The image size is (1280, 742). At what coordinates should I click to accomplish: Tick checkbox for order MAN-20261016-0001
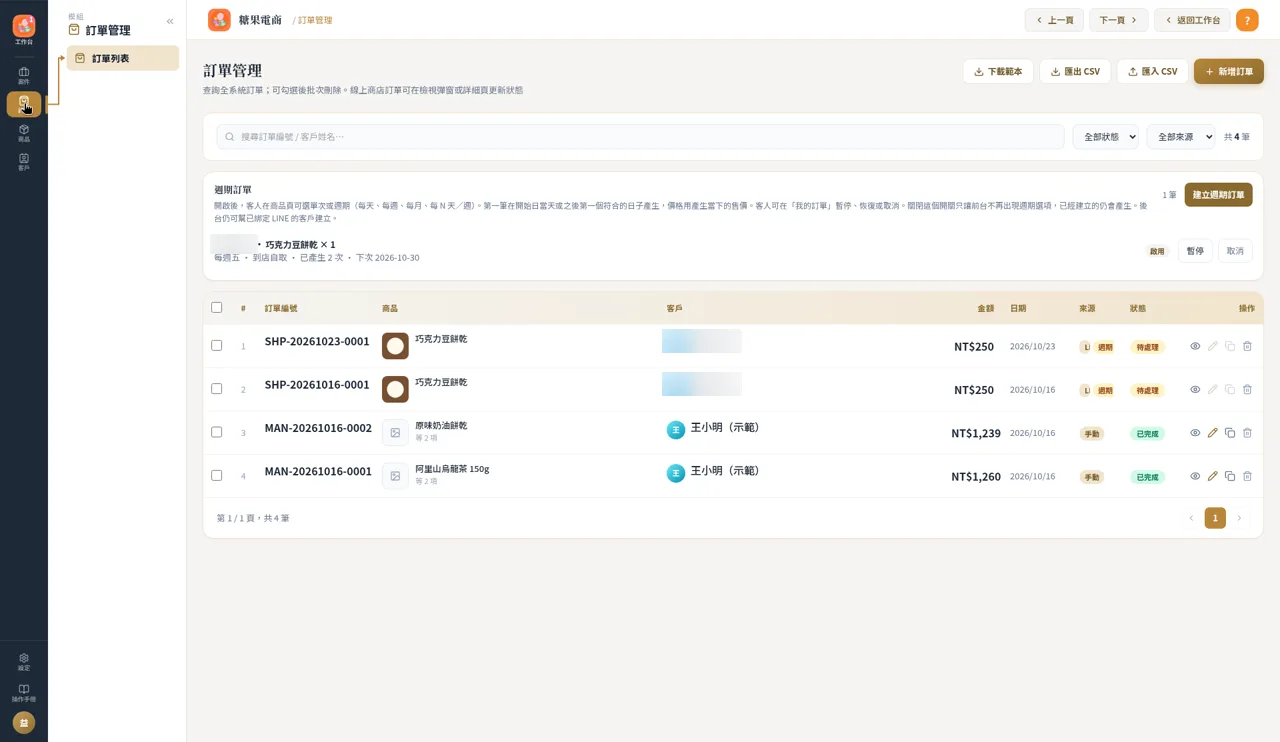coord(216,475)
